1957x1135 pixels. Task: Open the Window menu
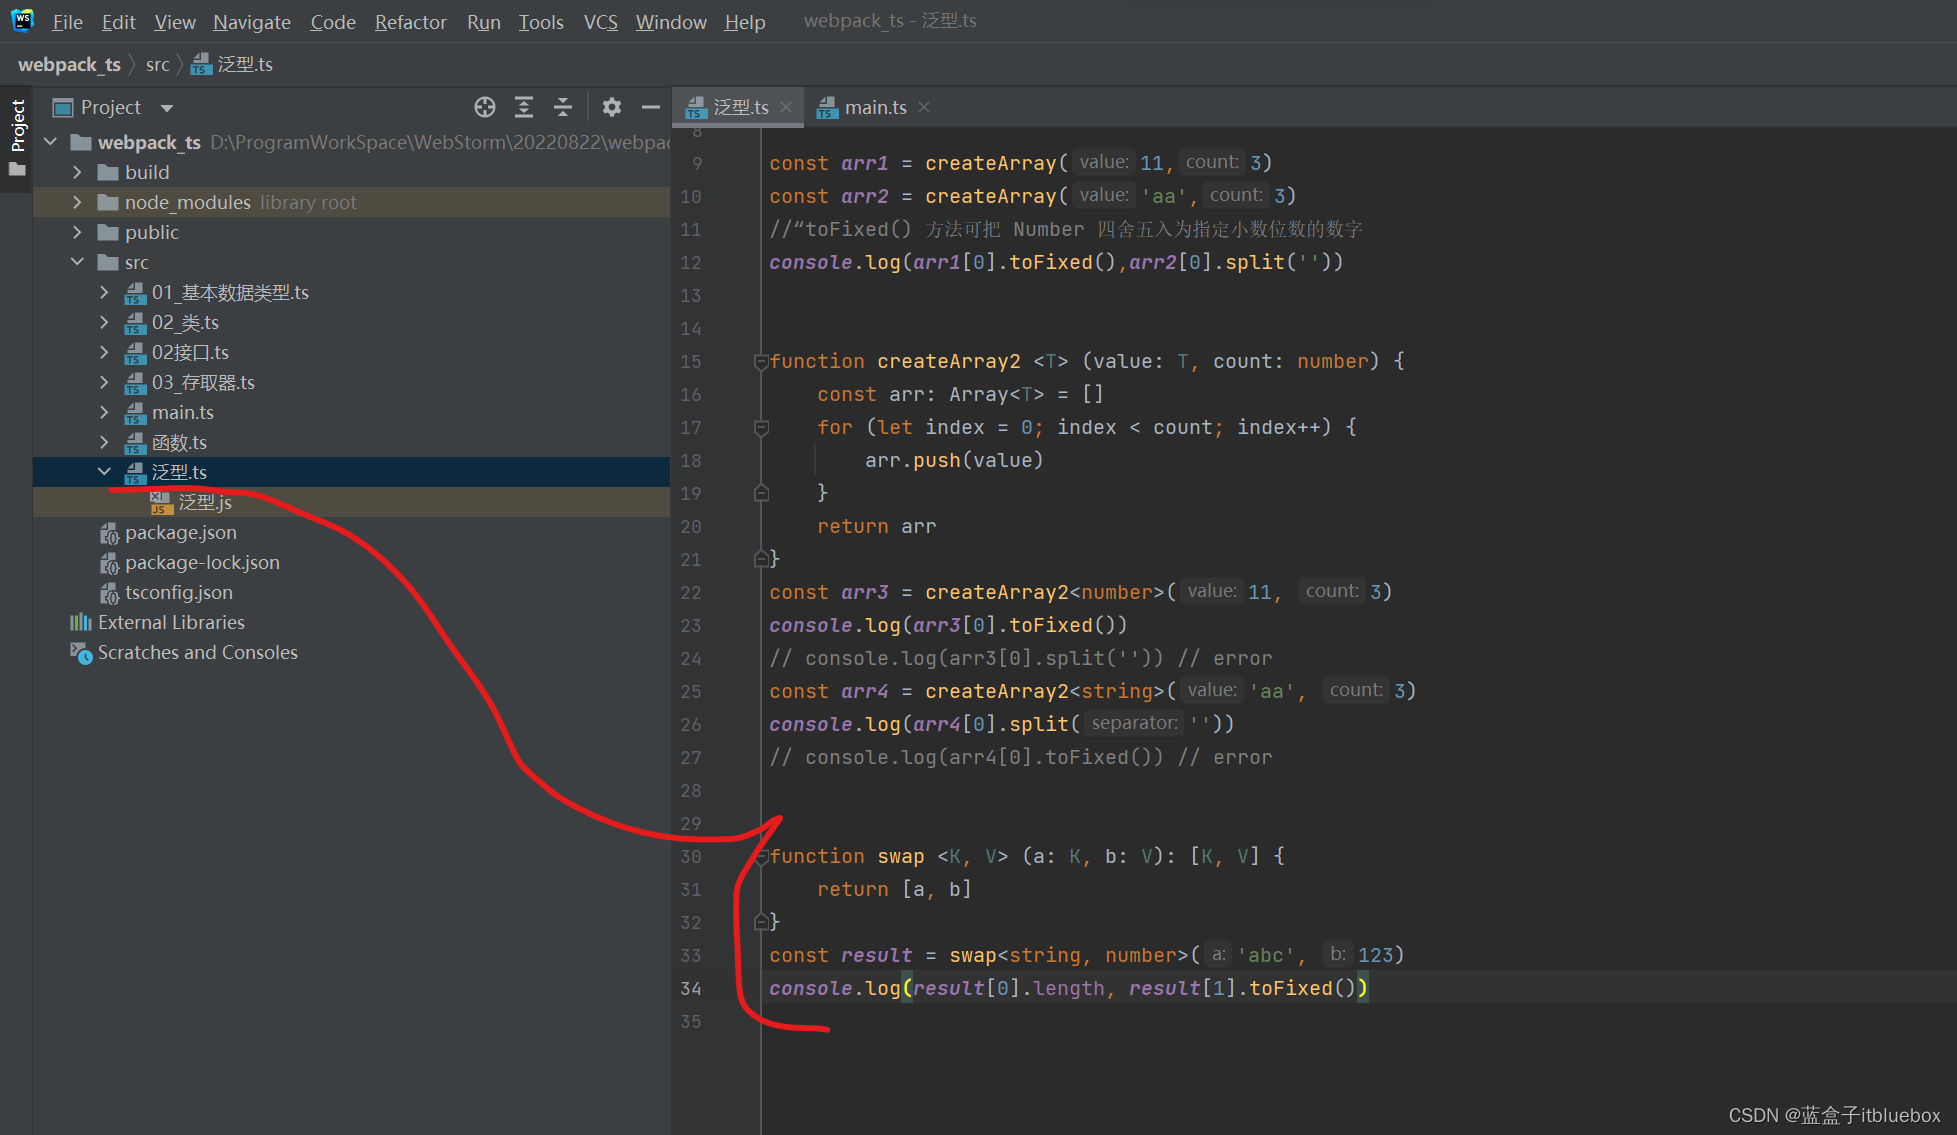(671, 21)
